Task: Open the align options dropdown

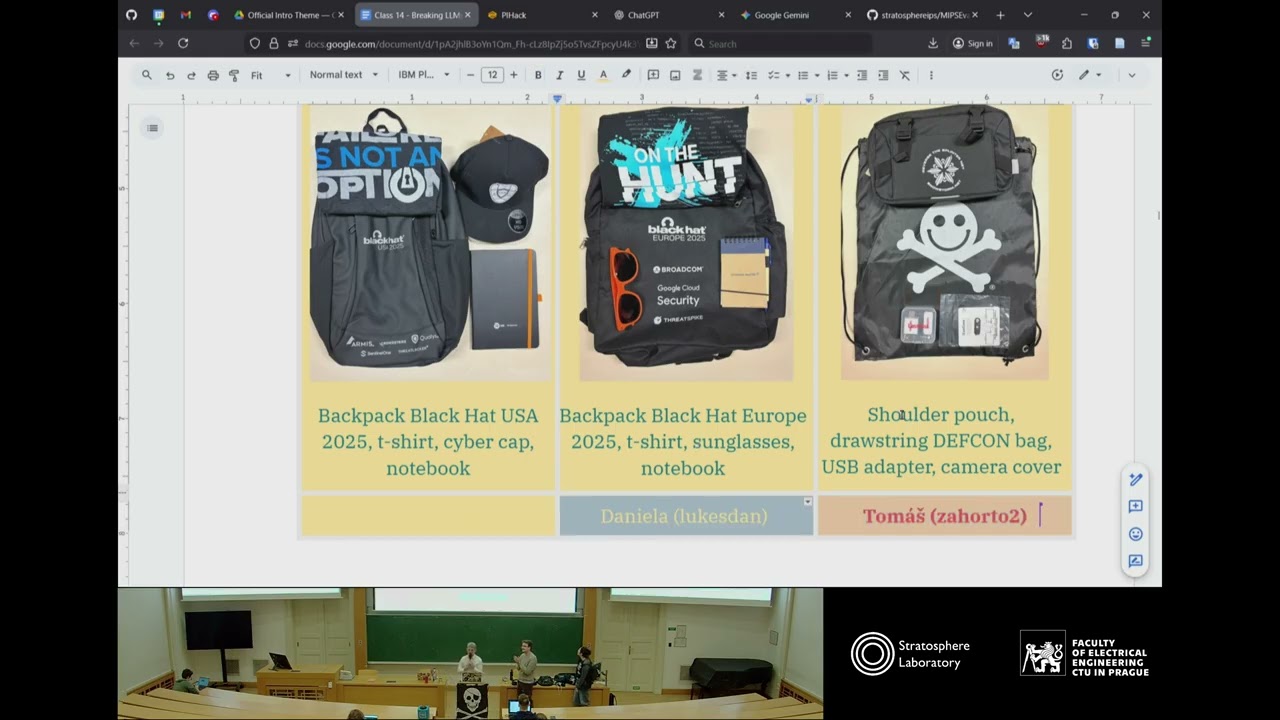Action: coord(726,75)
